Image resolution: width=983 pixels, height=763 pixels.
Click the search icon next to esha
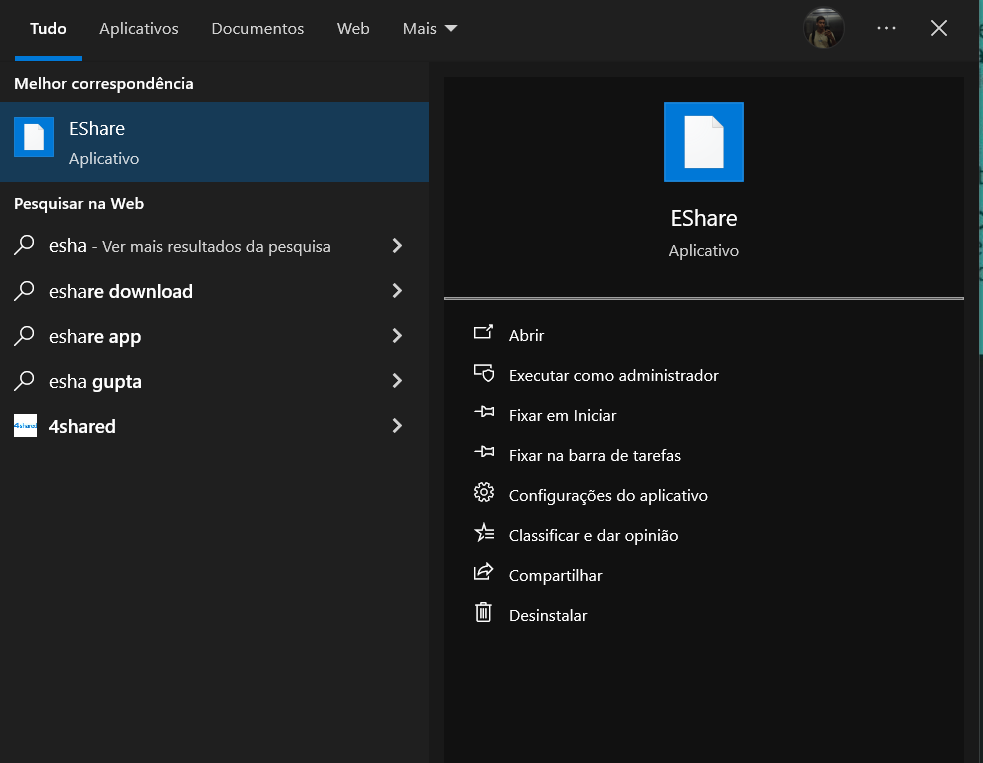coord(24,245)
